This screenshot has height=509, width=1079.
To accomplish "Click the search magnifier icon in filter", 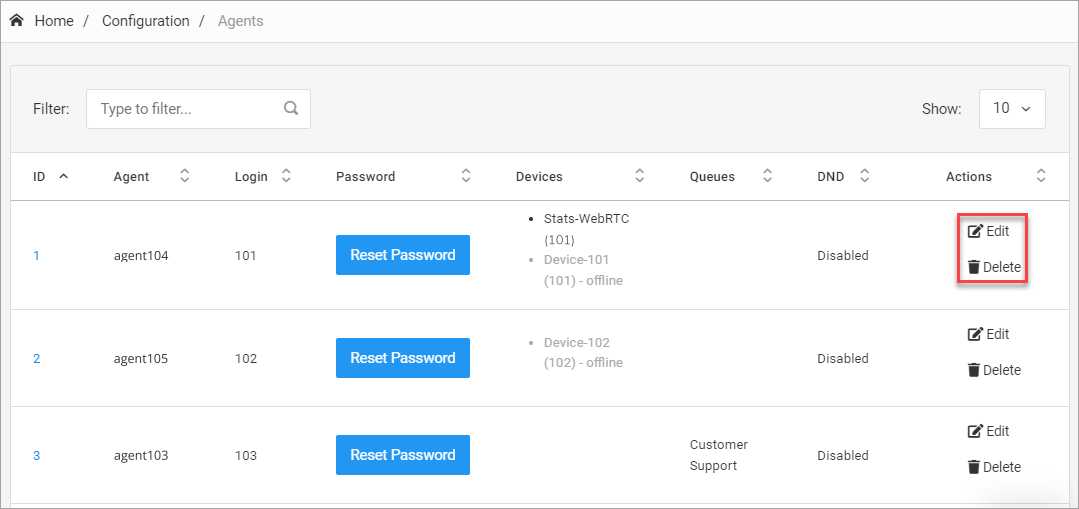I will coord(291,108).
